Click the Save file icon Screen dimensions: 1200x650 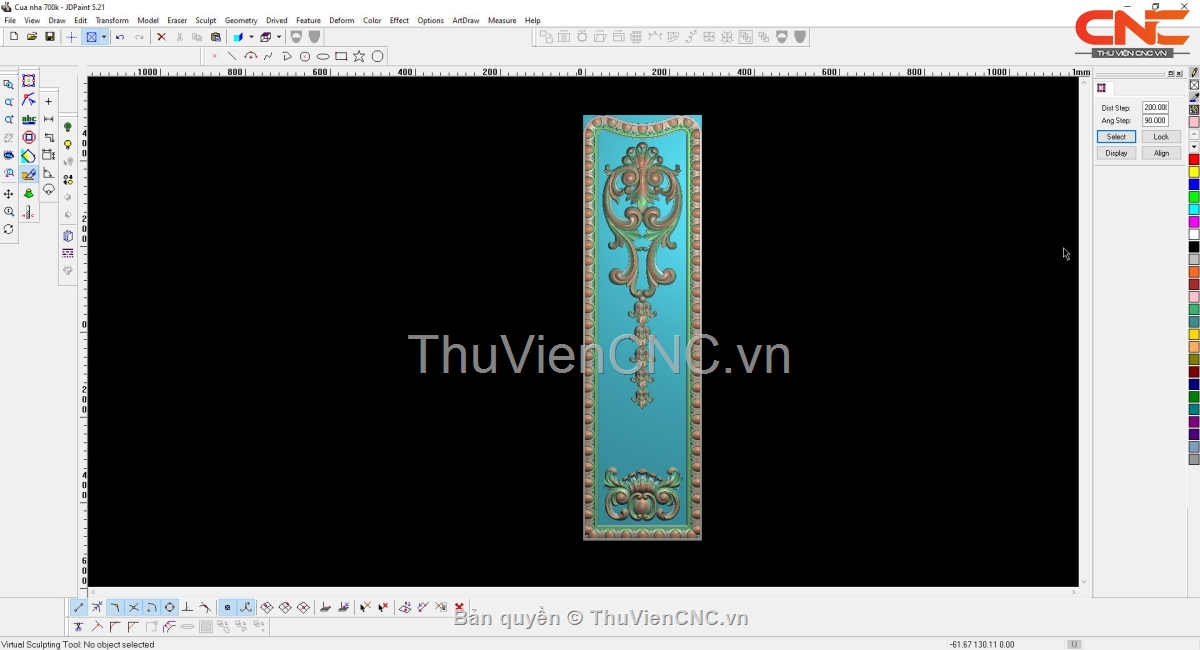50,37
